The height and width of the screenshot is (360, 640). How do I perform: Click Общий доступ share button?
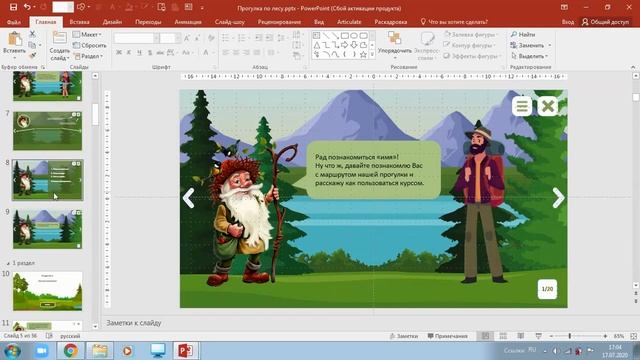[605, 22]
